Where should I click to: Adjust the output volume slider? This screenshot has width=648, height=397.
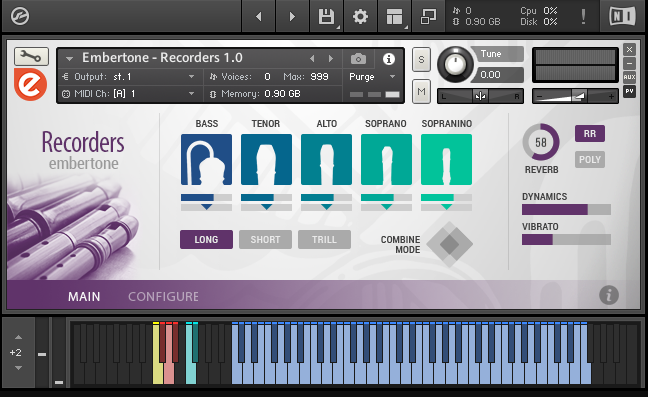pyautogui.click(x=575, y=96)
